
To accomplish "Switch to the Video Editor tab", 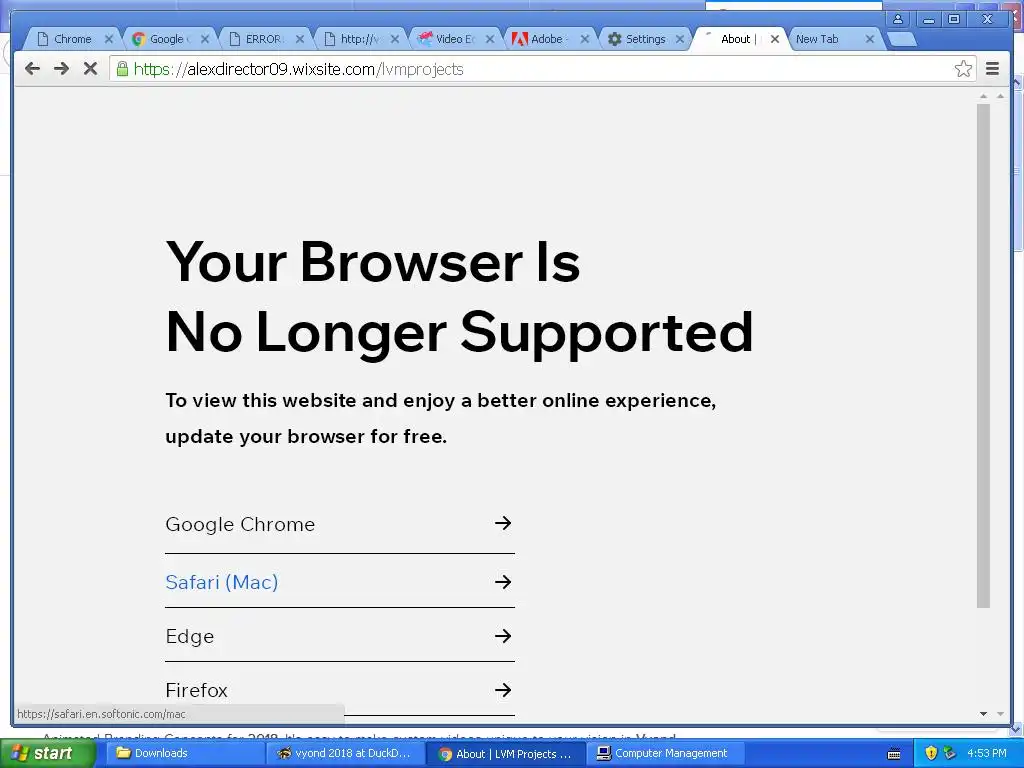I will 455,39.
